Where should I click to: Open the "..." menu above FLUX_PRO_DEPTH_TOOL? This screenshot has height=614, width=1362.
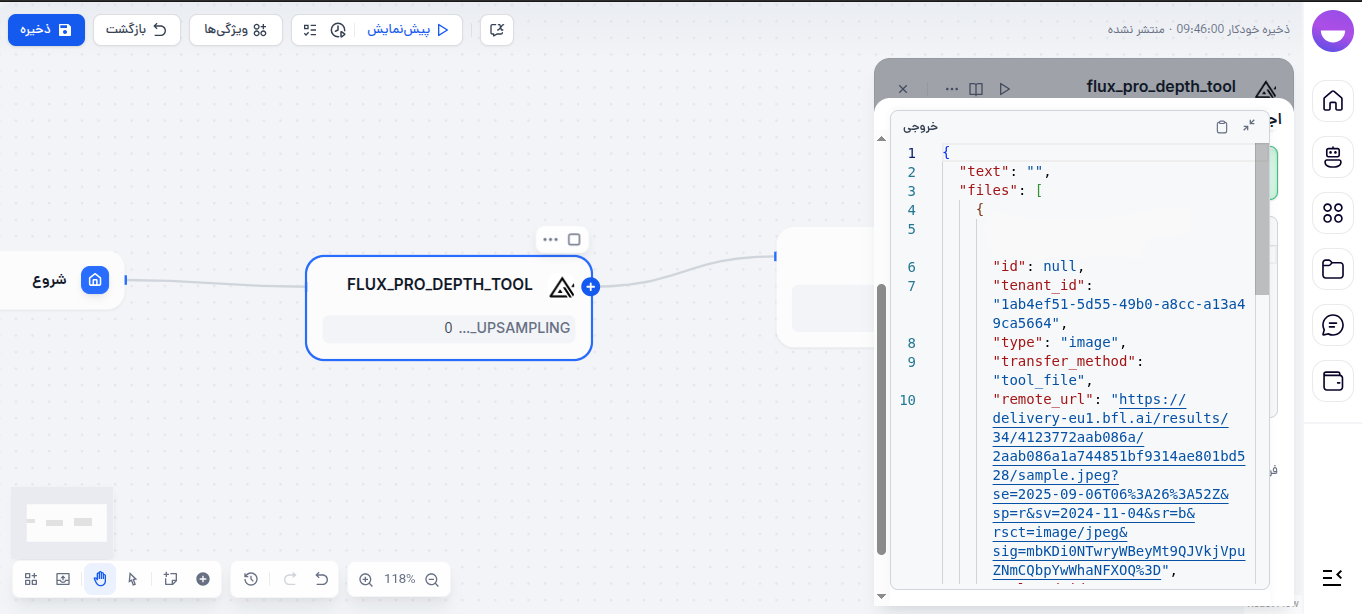(x=550, y=239)
